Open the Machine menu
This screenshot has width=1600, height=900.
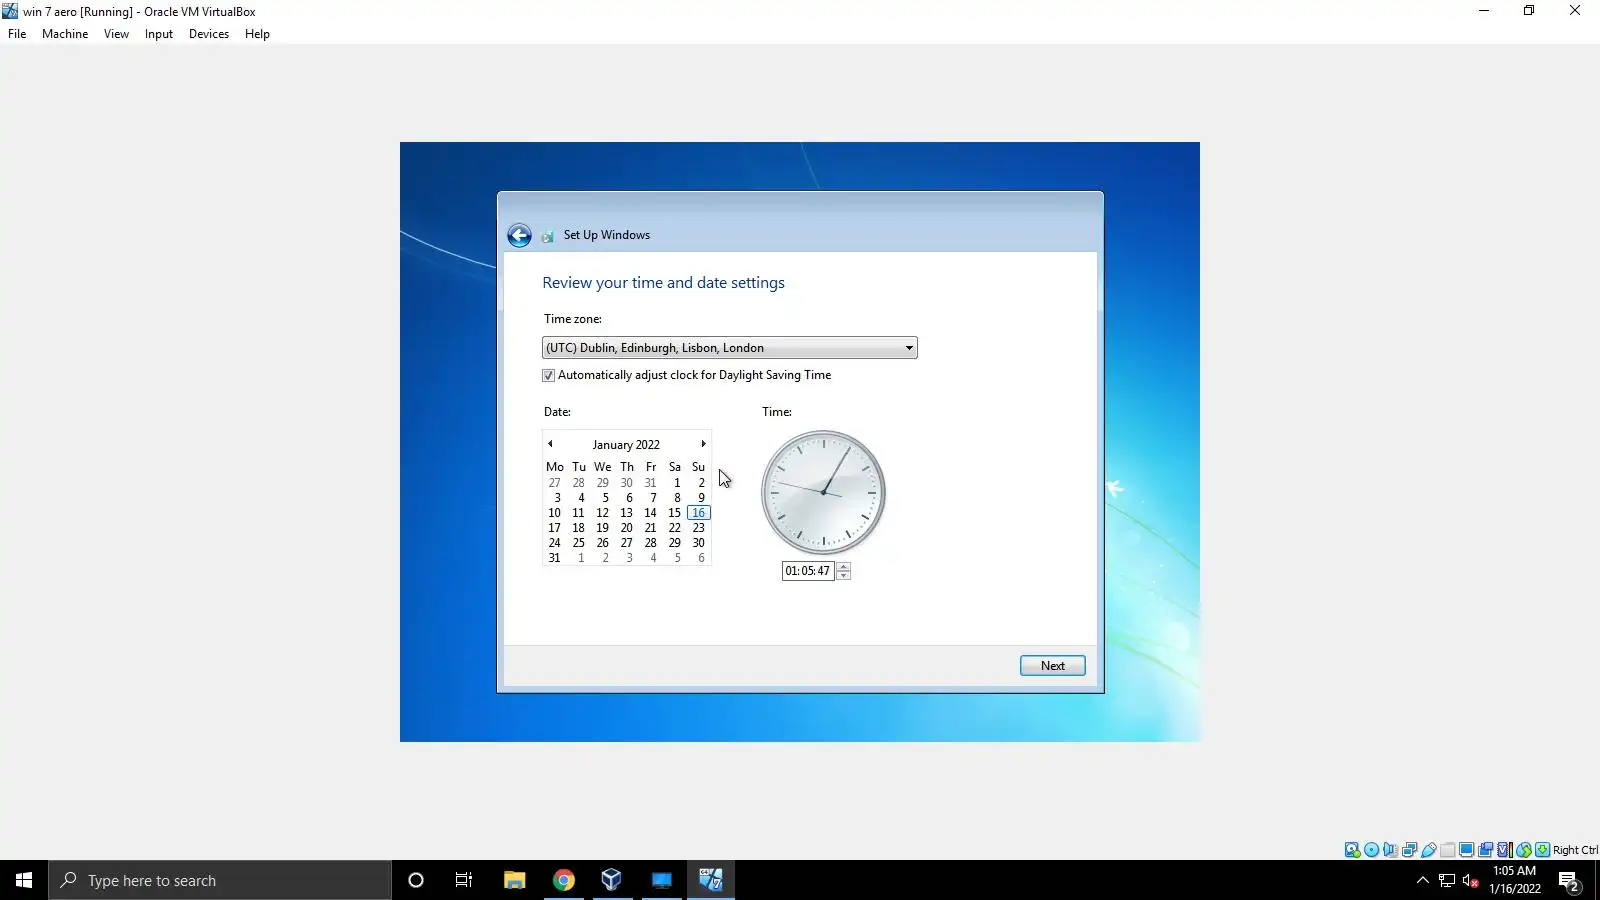coord(65,34)
